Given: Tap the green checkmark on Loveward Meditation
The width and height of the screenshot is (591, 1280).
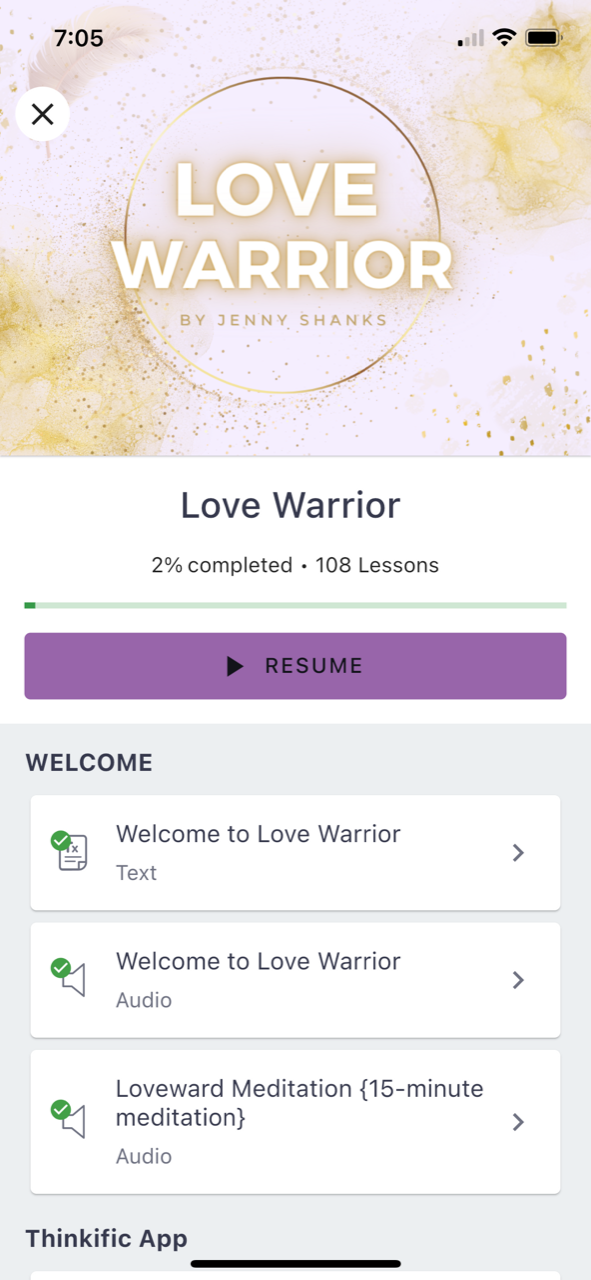Looking at the screenshot, I should 60,1109.
